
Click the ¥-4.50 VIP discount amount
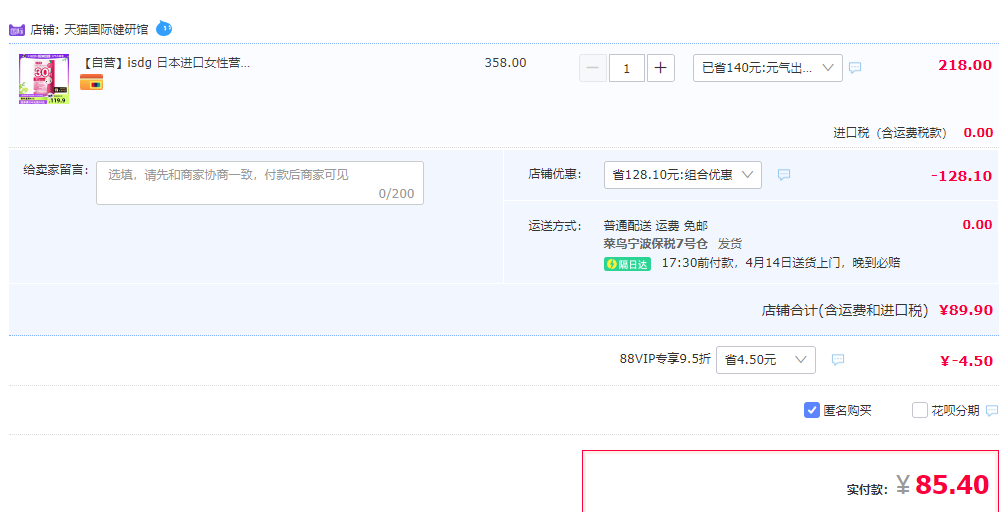[966, 361]
